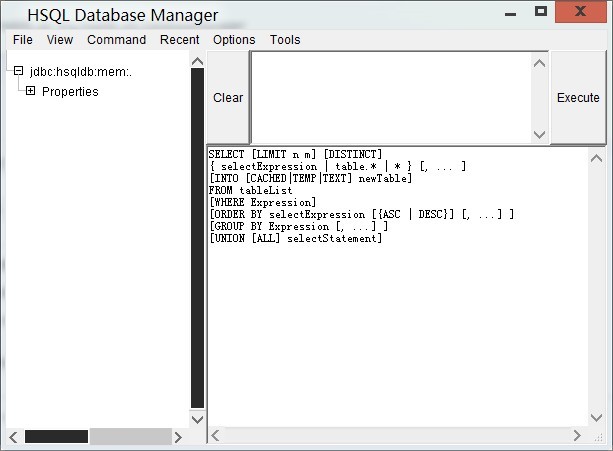Click inside the SQL command input area
Screen dimensions: 613x451
pos(391,98)
